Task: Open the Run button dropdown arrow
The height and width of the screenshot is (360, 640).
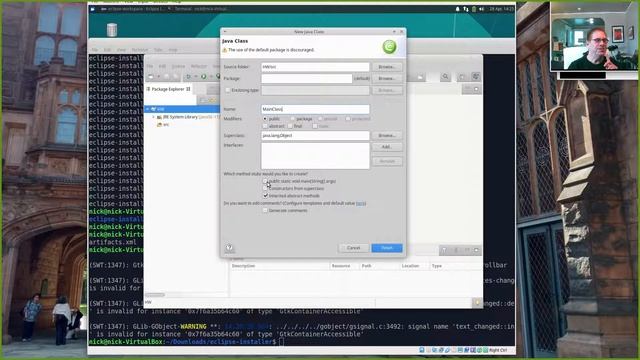Action: coord(211,77)
